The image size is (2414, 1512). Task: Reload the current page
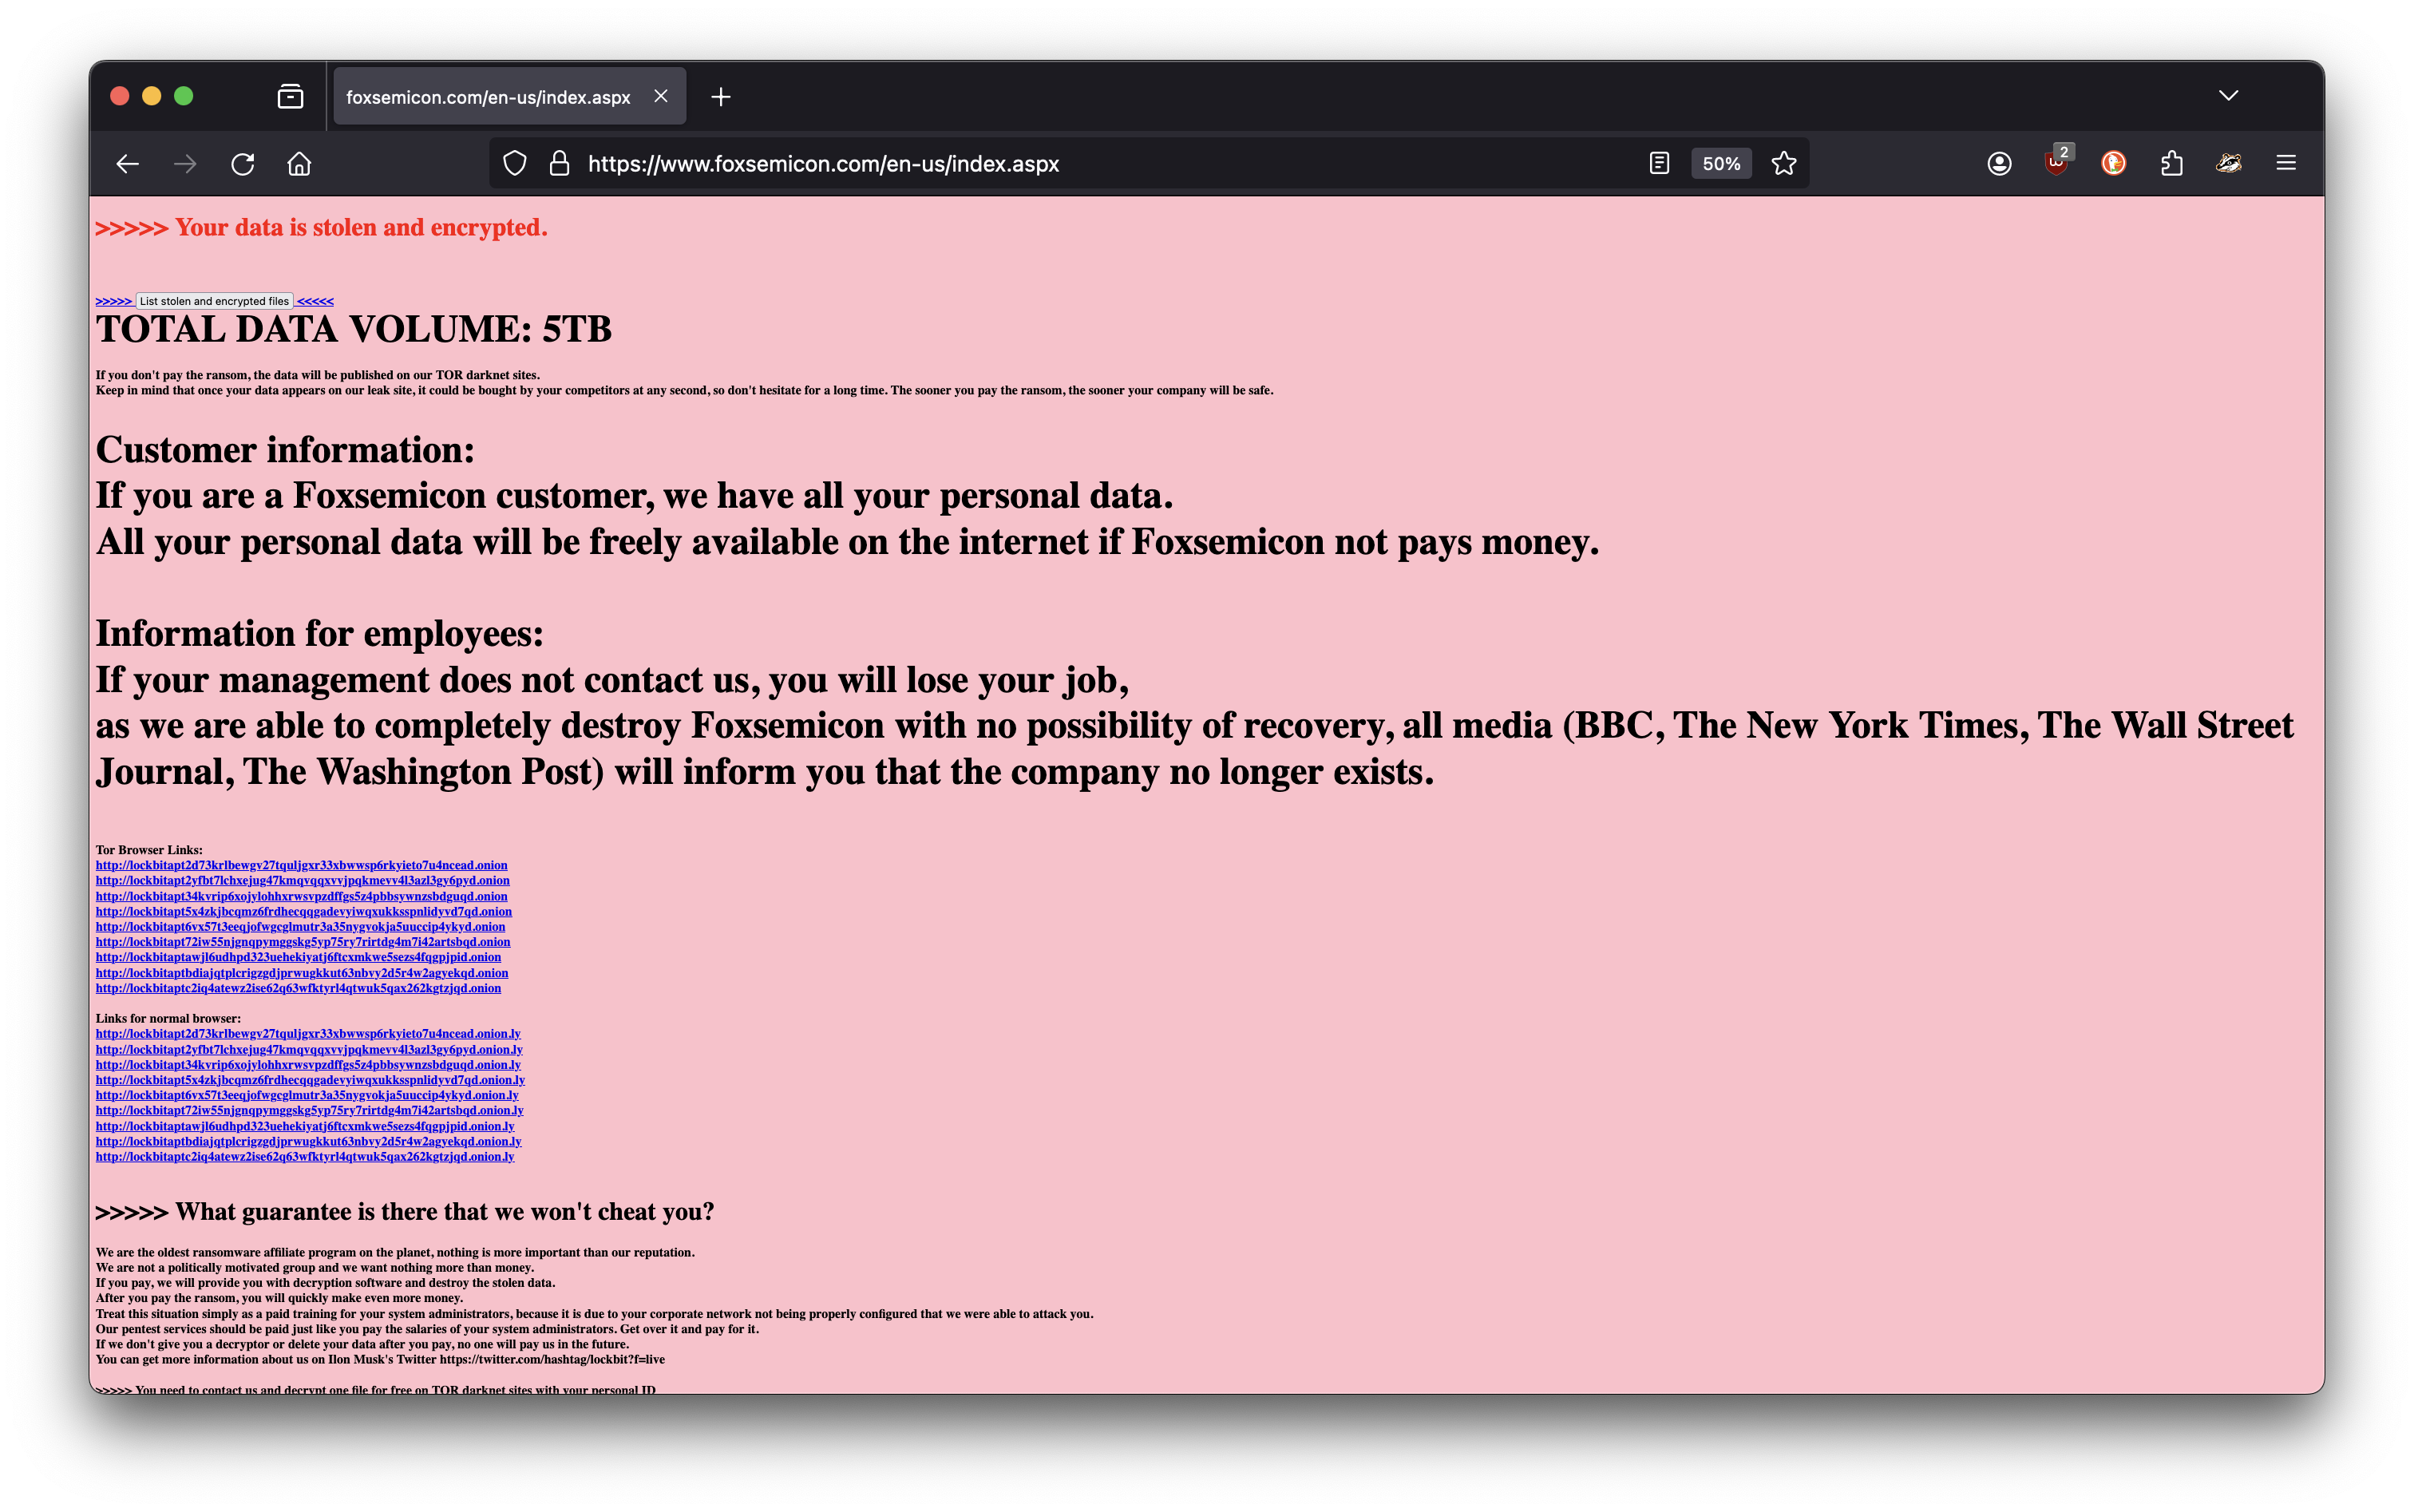click(242, 164)
